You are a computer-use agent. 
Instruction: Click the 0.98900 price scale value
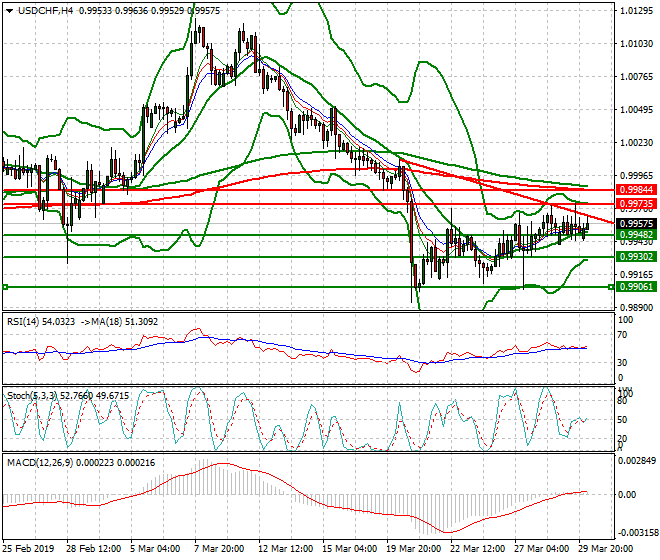tap(637, 308)
